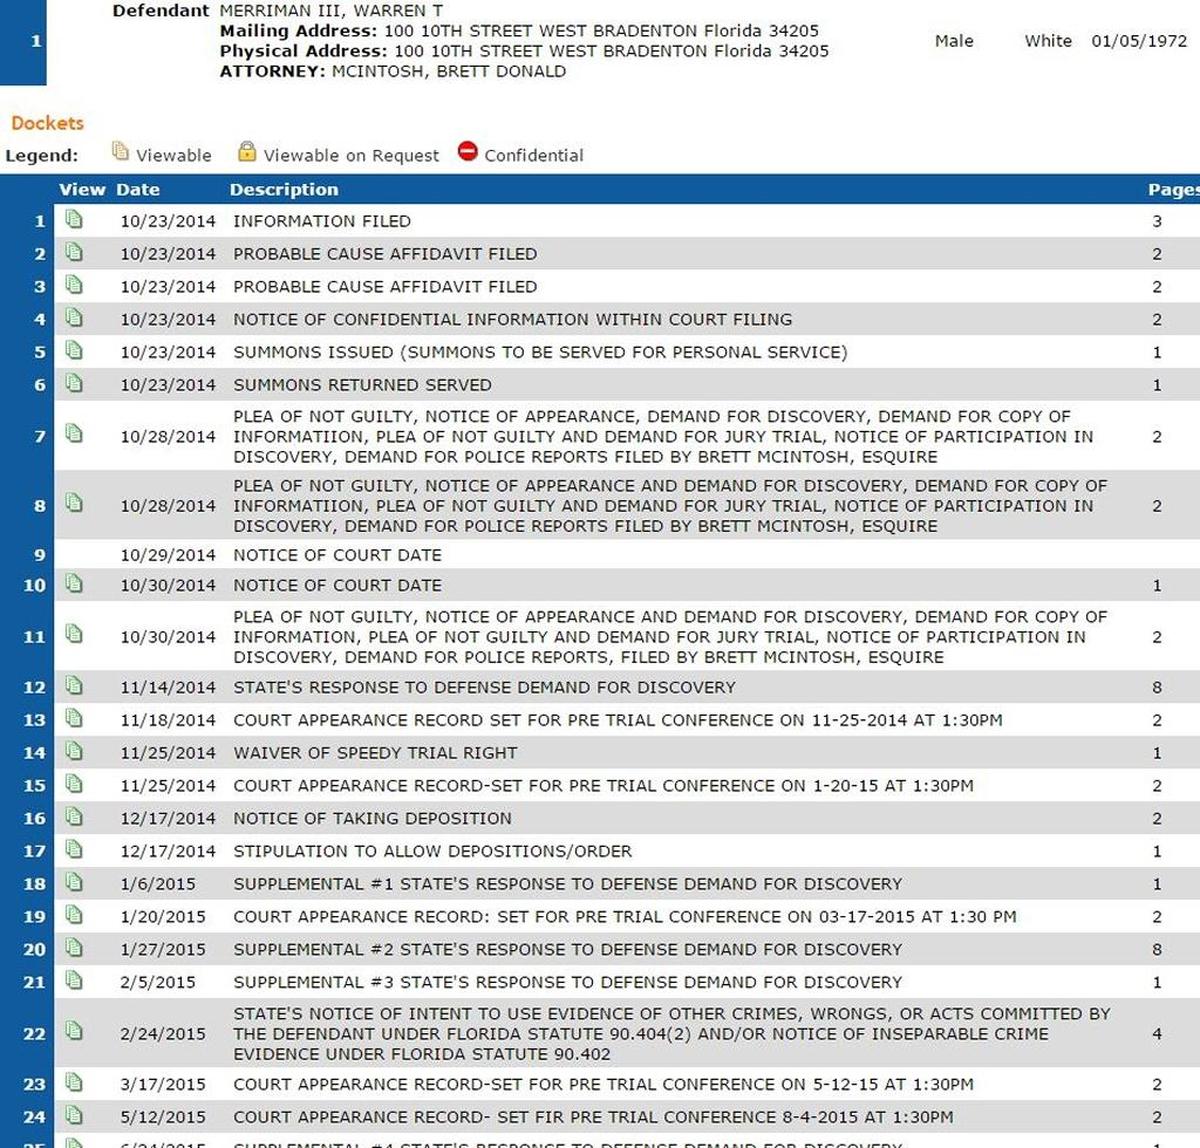View docket 13 court appearance record document

(74, 718)
